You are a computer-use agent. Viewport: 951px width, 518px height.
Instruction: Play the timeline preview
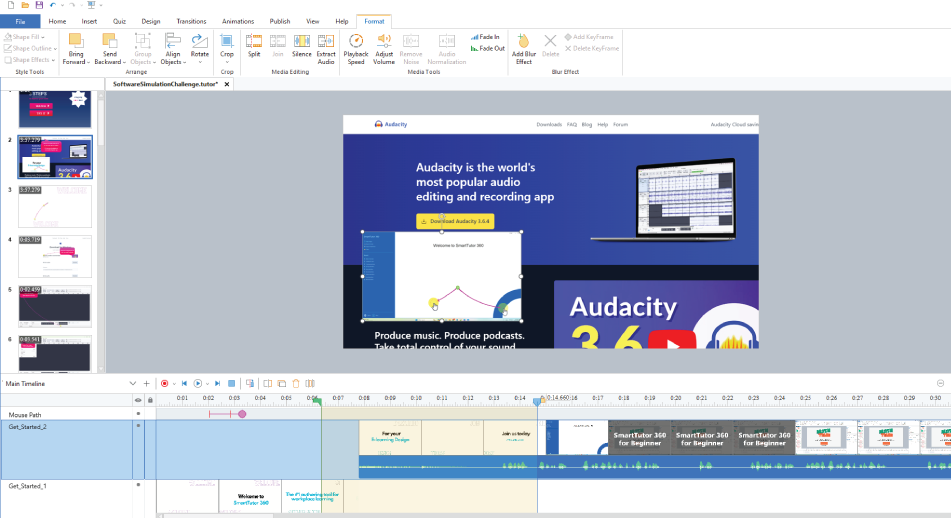click(x=198, y=383)
